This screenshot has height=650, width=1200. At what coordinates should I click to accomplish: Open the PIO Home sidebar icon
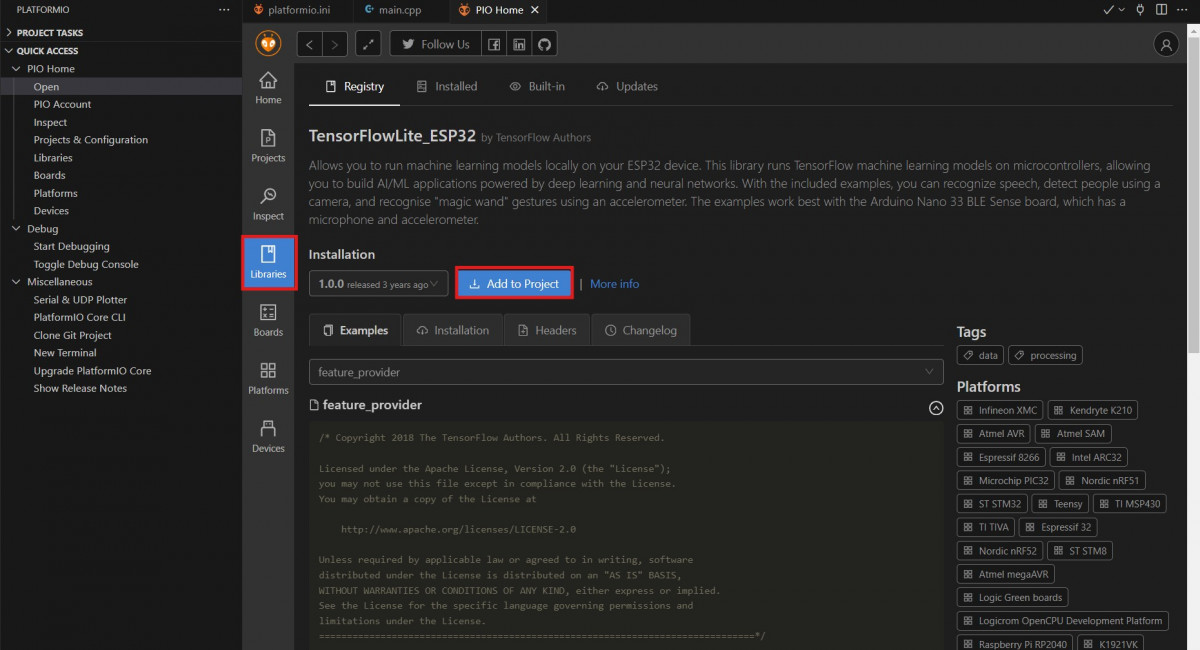click(268, 87)
